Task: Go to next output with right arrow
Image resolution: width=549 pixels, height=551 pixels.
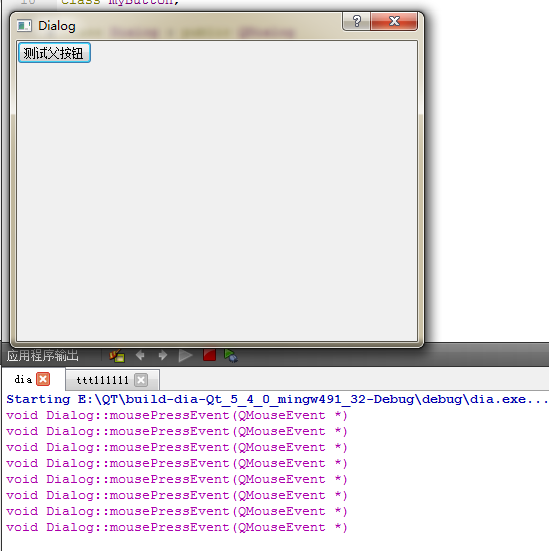Action: coord(162,356)
